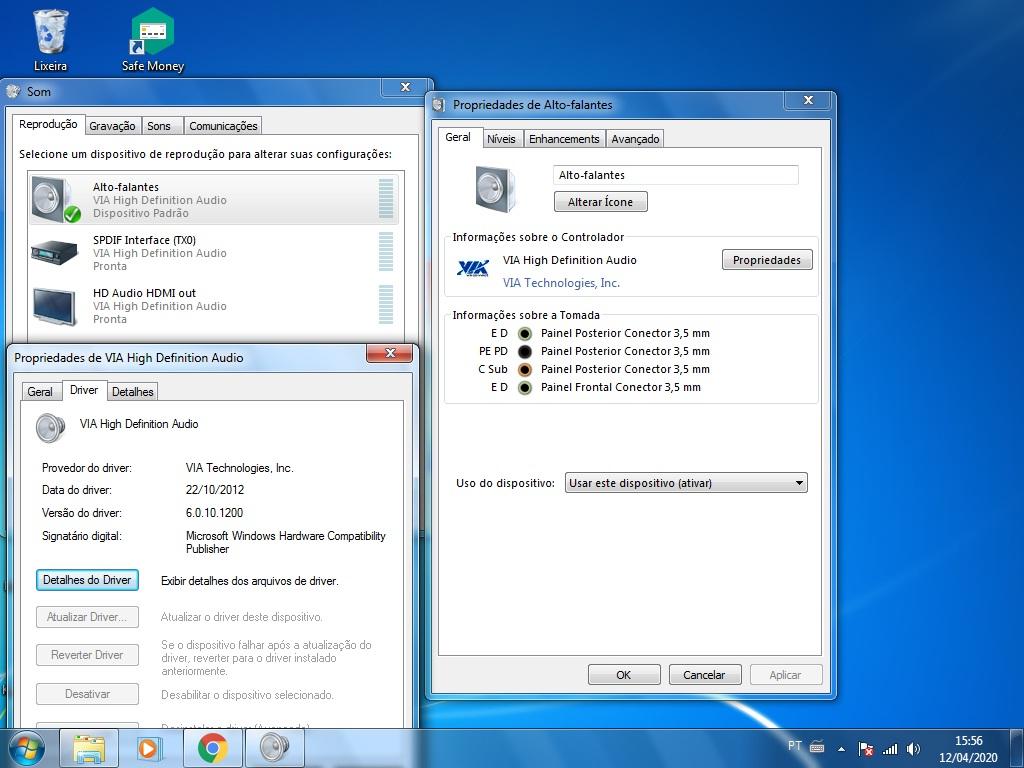Click the Alto-falantes name text field
Image resolution: width=1024 pixels, height=768 pixels.
coord(675,174)
